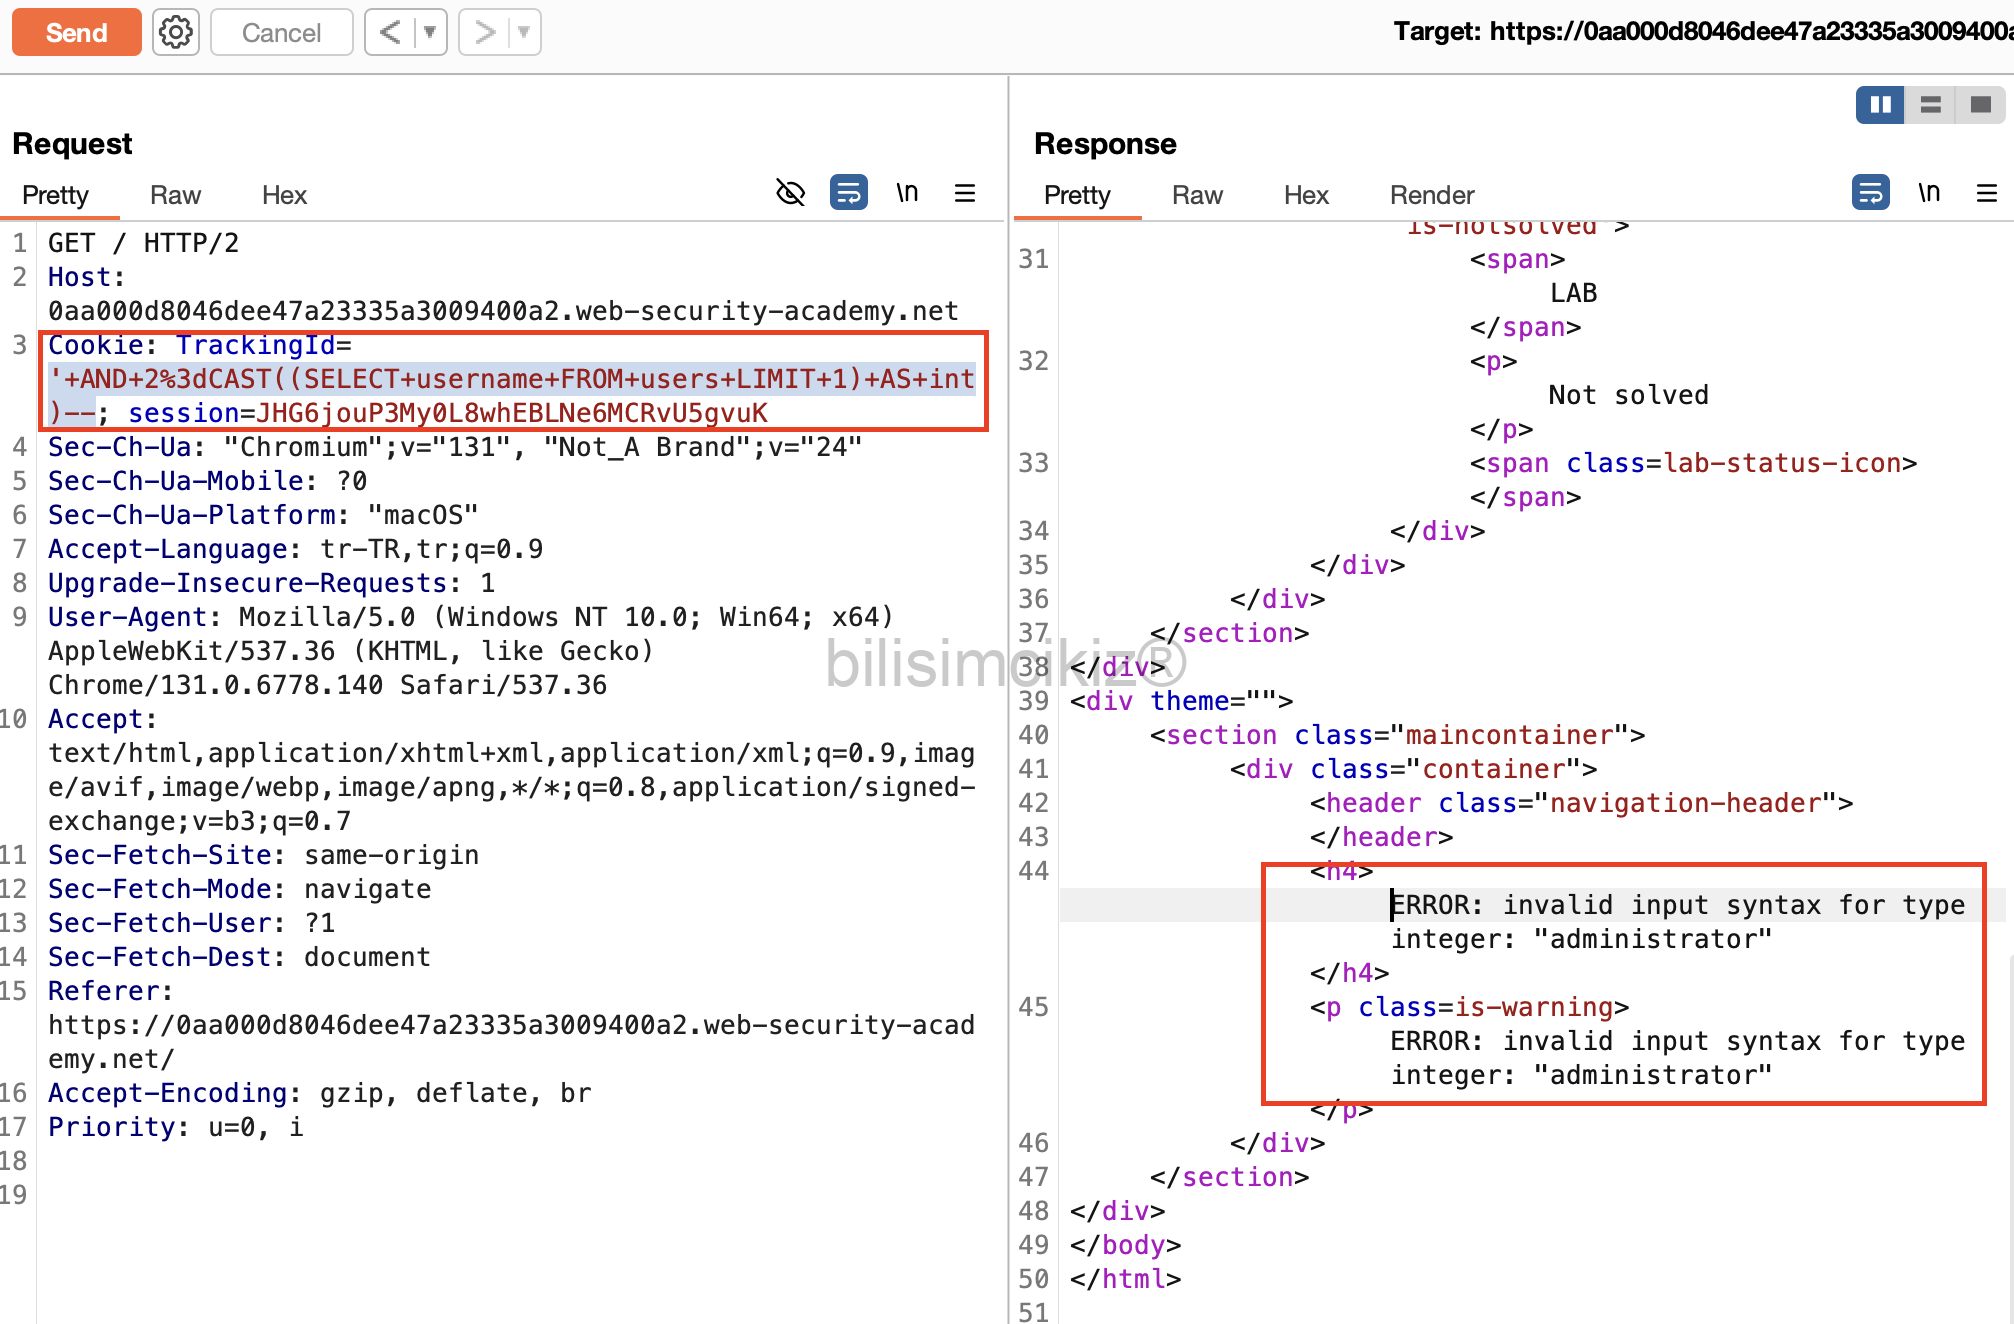Click the TrackingId cookie payload line
The width and height of the screenshot is (2014, 1324).
512,379
